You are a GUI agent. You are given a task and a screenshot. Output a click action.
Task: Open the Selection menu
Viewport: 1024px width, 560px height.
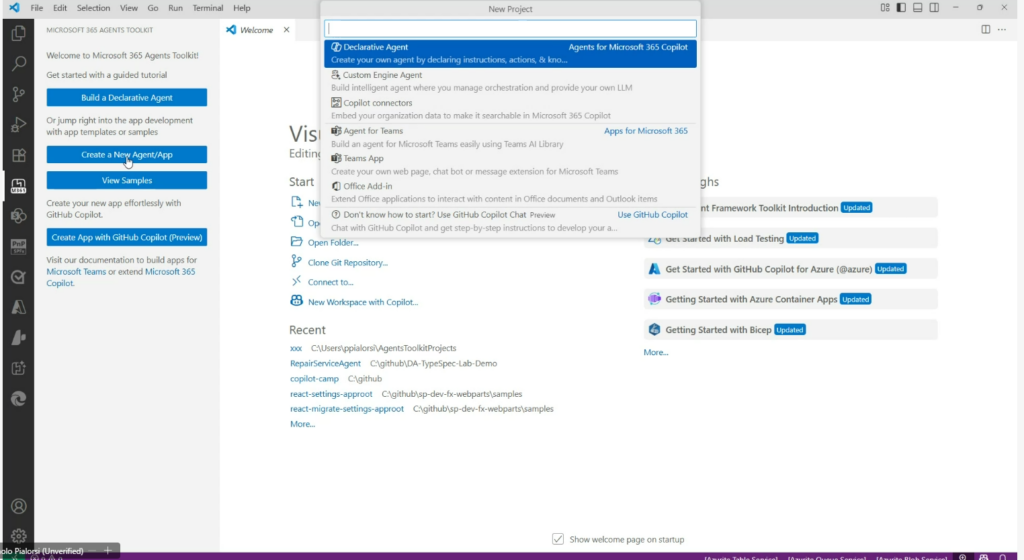[x=93, y=8]
